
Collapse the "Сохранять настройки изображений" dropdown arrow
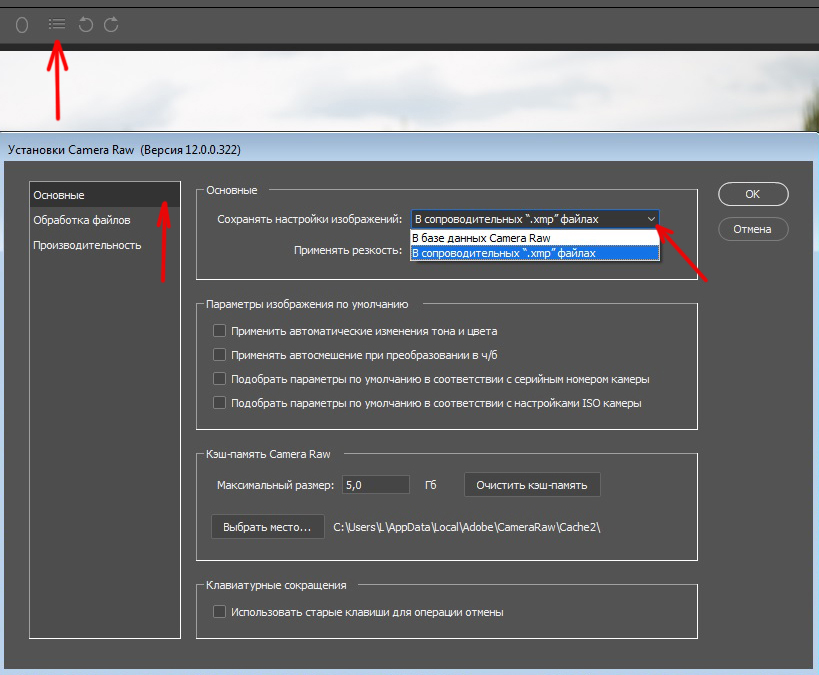point(651,218)
